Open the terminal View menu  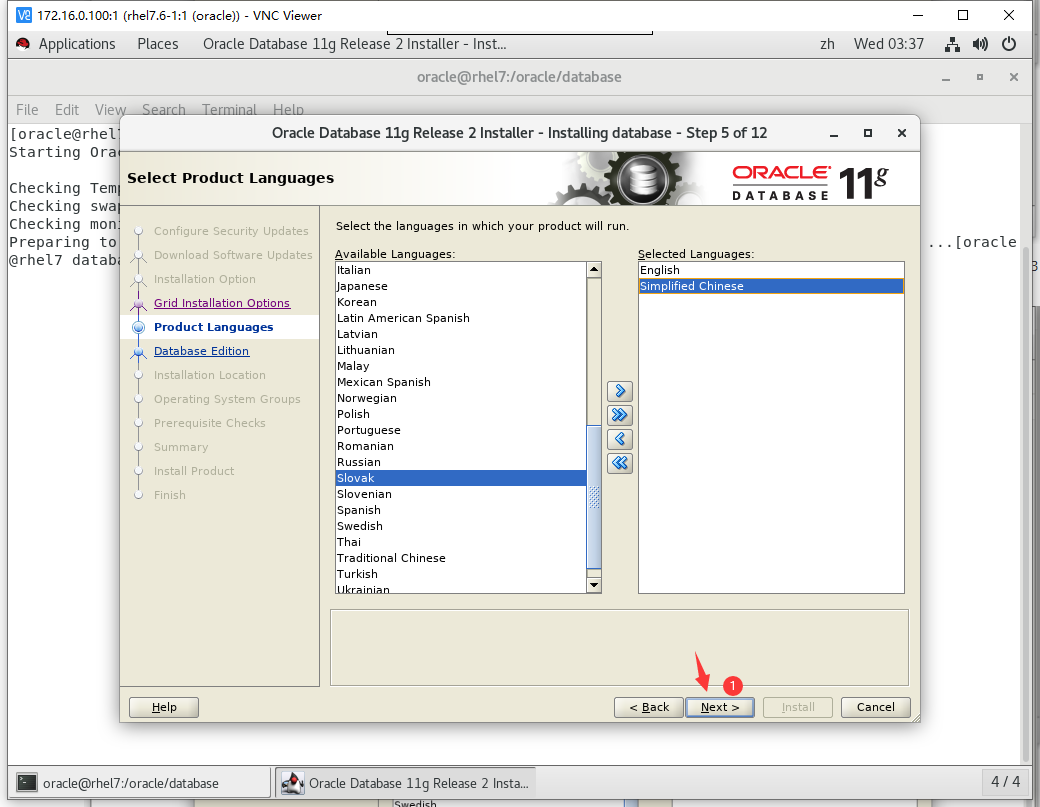click(110, 109)
